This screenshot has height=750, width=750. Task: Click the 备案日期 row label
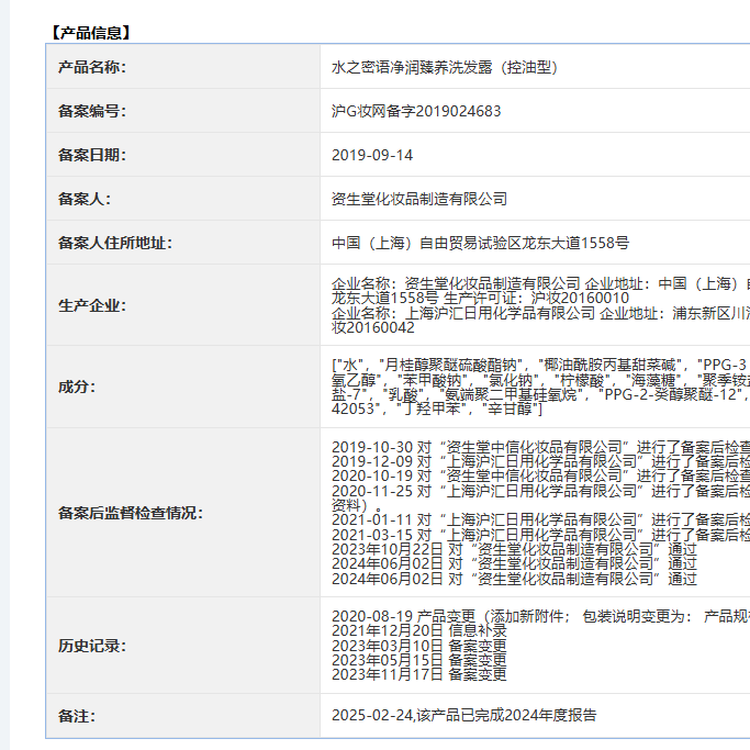[x=92, y=155]
